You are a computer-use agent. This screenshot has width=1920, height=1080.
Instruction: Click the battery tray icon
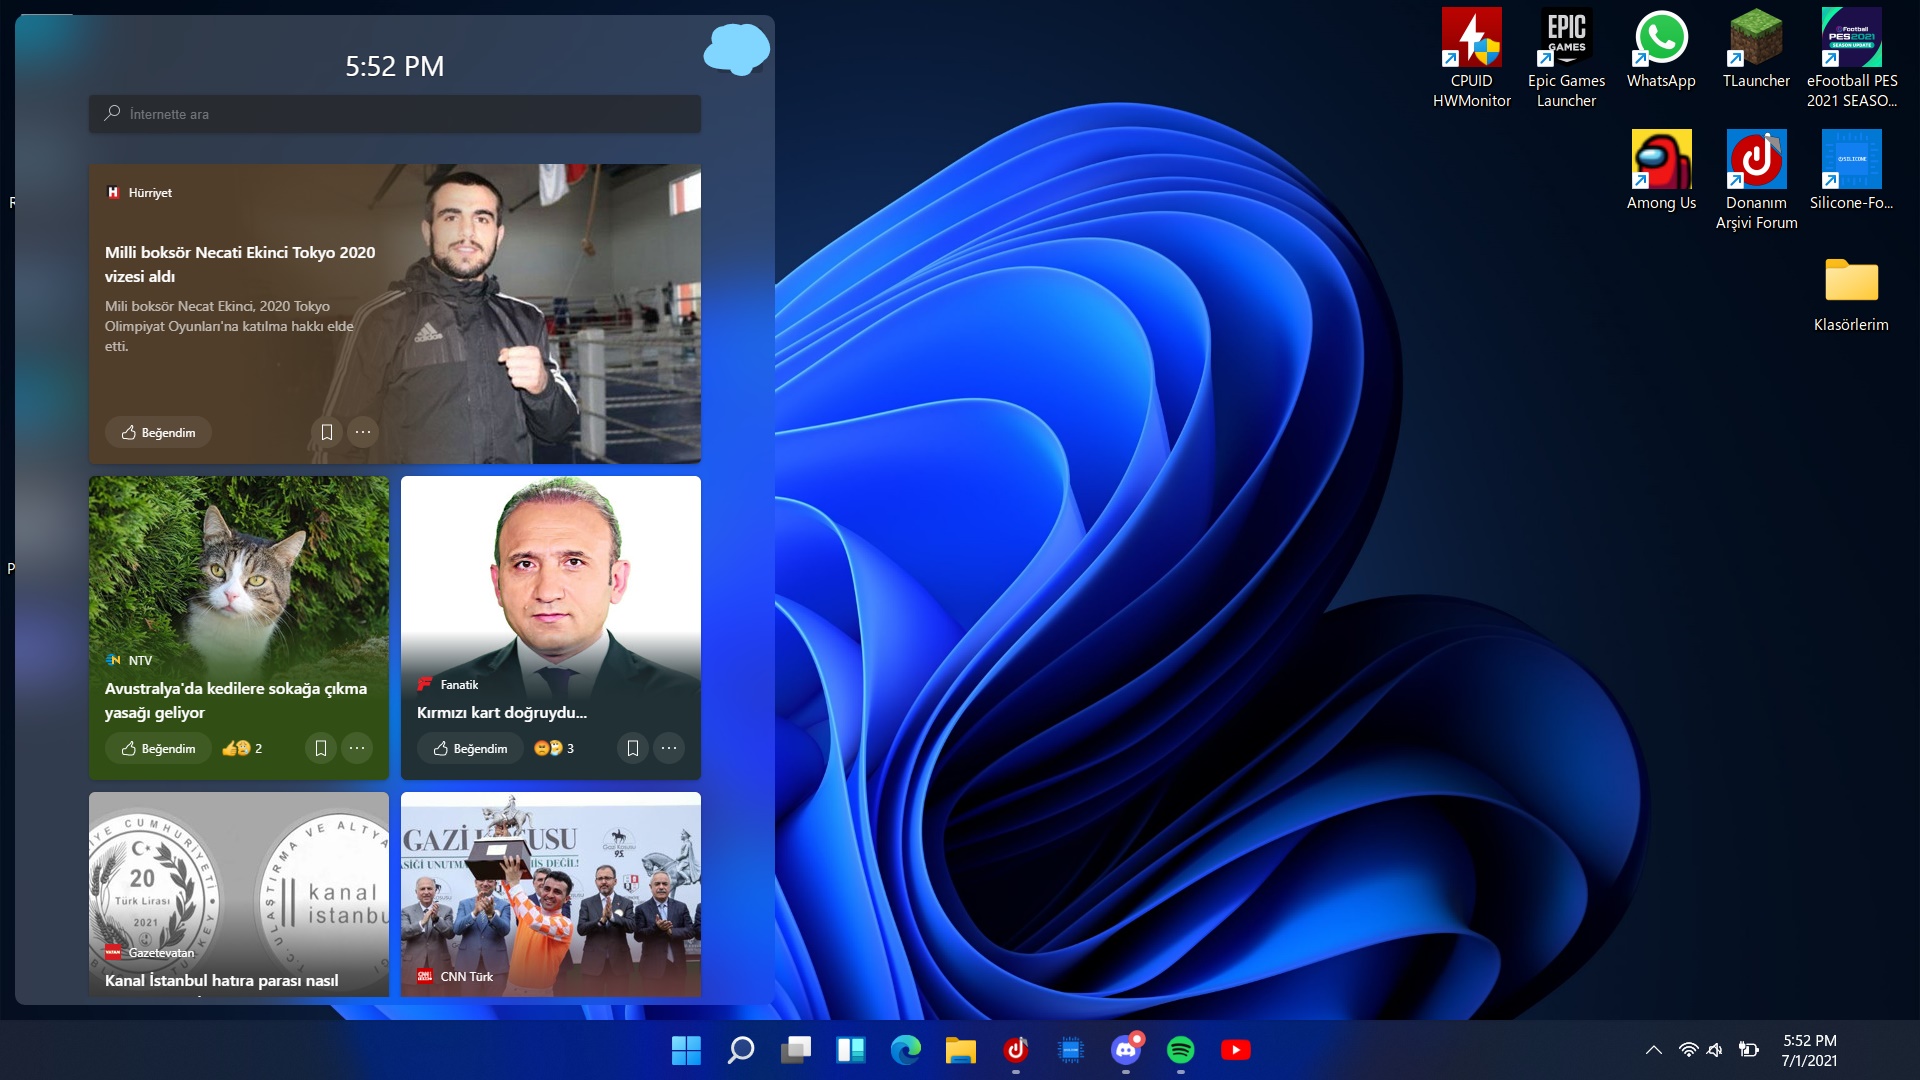point(1748,1050)
